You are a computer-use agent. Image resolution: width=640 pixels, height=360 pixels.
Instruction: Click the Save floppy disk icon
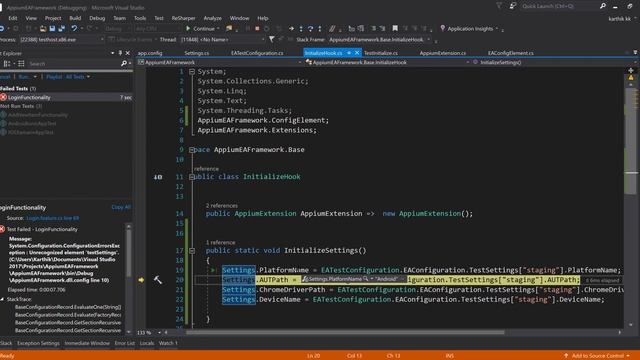click(52, 29)
